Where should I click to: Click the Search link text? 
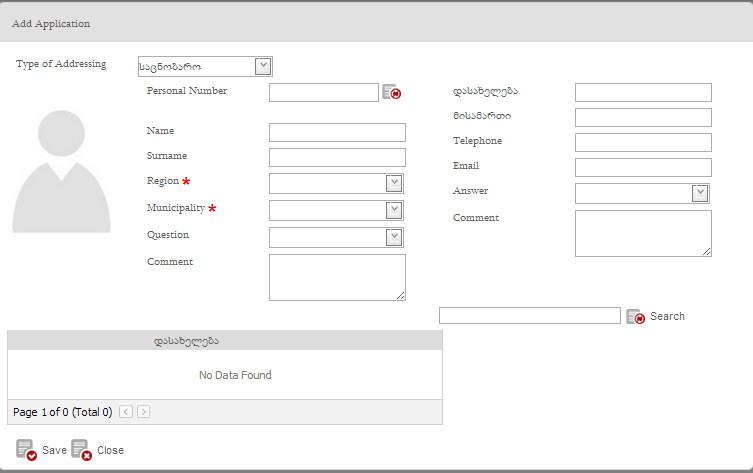click(x=667, y=316)
